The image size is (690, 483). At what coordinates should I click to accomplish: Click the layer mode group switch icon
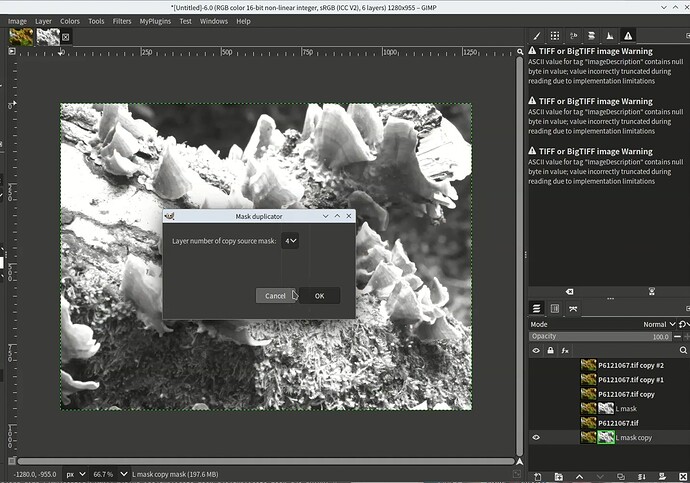point(683,324)
